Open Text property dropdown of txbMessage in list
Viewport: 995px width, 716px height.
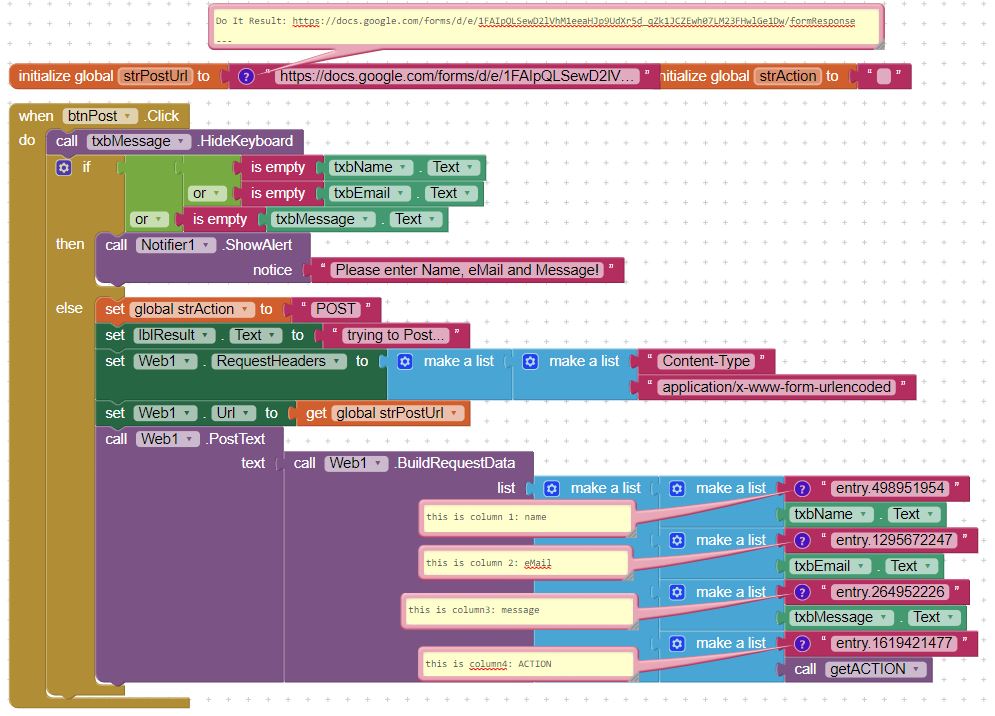point(934,617)
